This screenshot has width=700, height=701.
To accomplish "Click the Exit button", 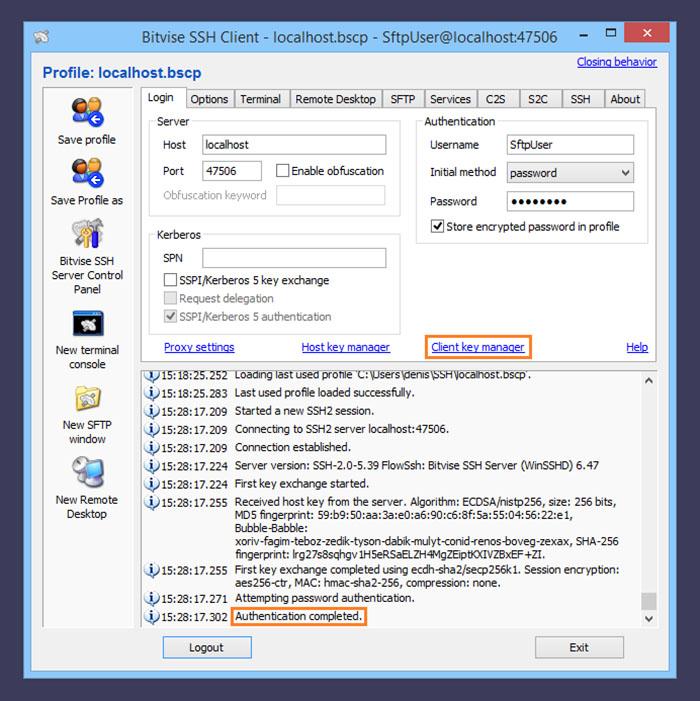I will click(579, 647).
